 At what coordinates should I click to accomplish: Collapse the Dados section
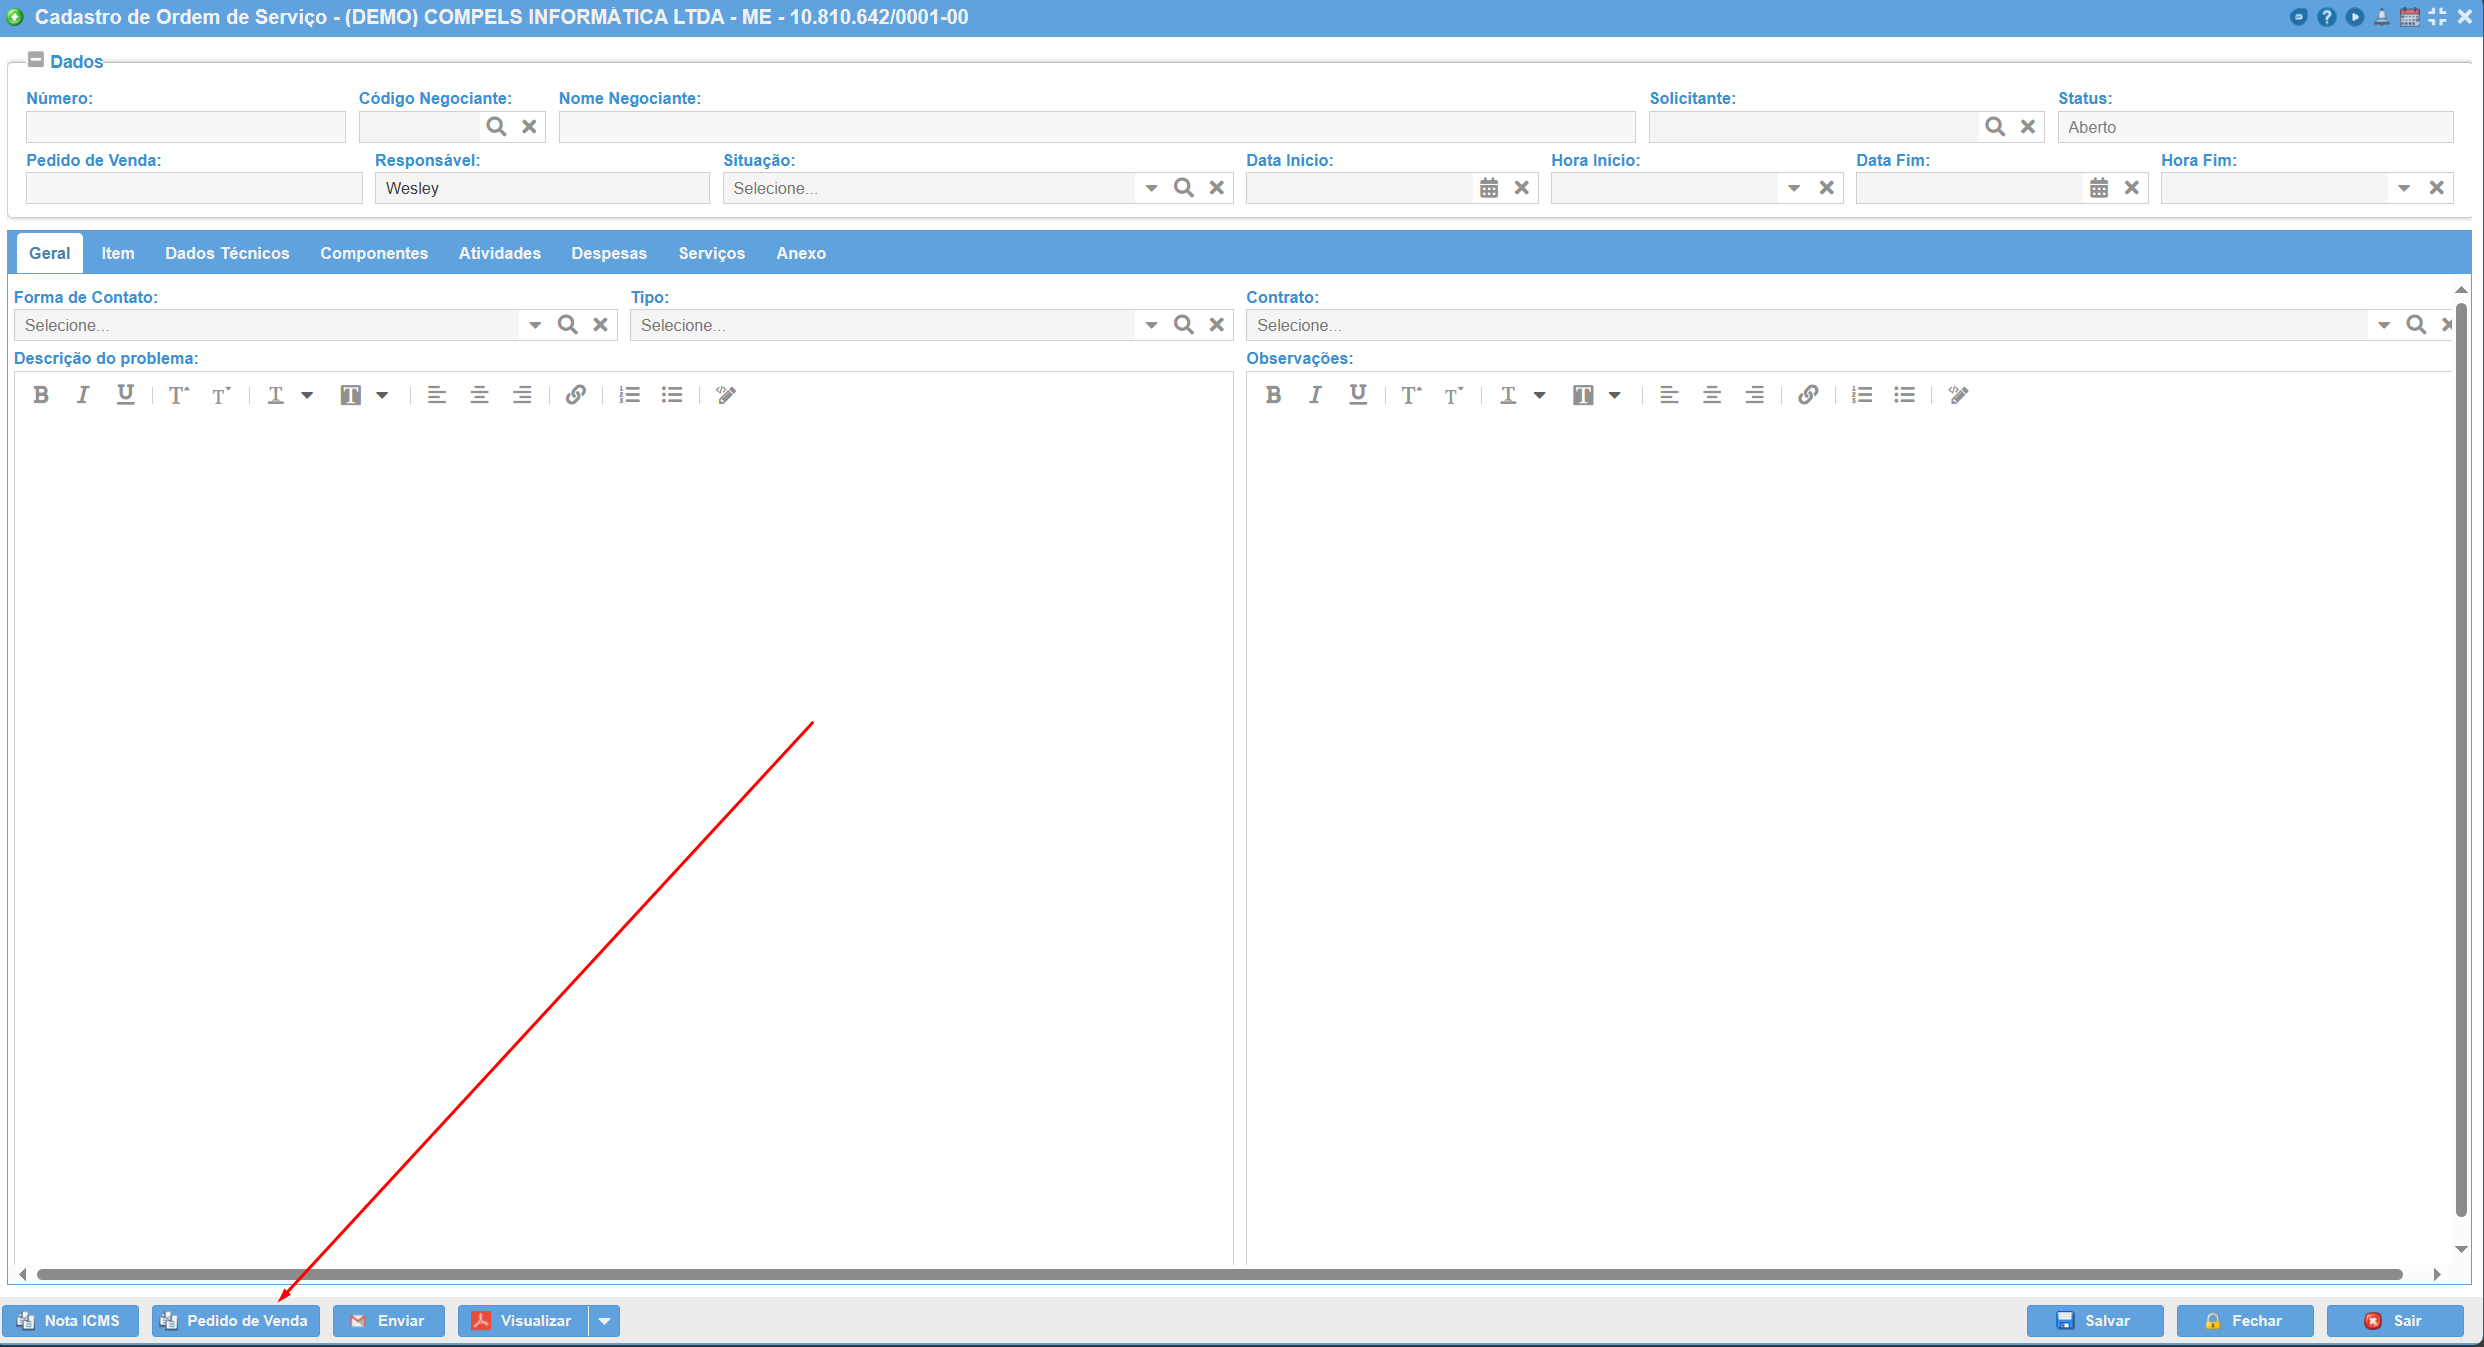pyautogui.click(x=36, y=60)
